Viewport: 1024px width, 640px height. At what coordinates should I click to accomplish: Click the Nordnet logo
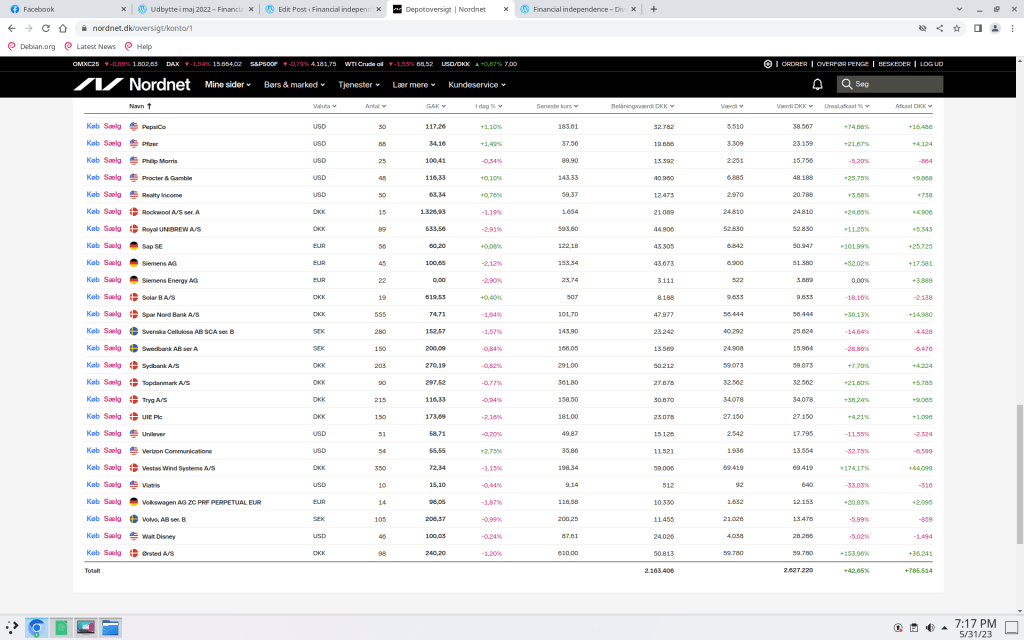pyautogui.click(x=131, y=85)
